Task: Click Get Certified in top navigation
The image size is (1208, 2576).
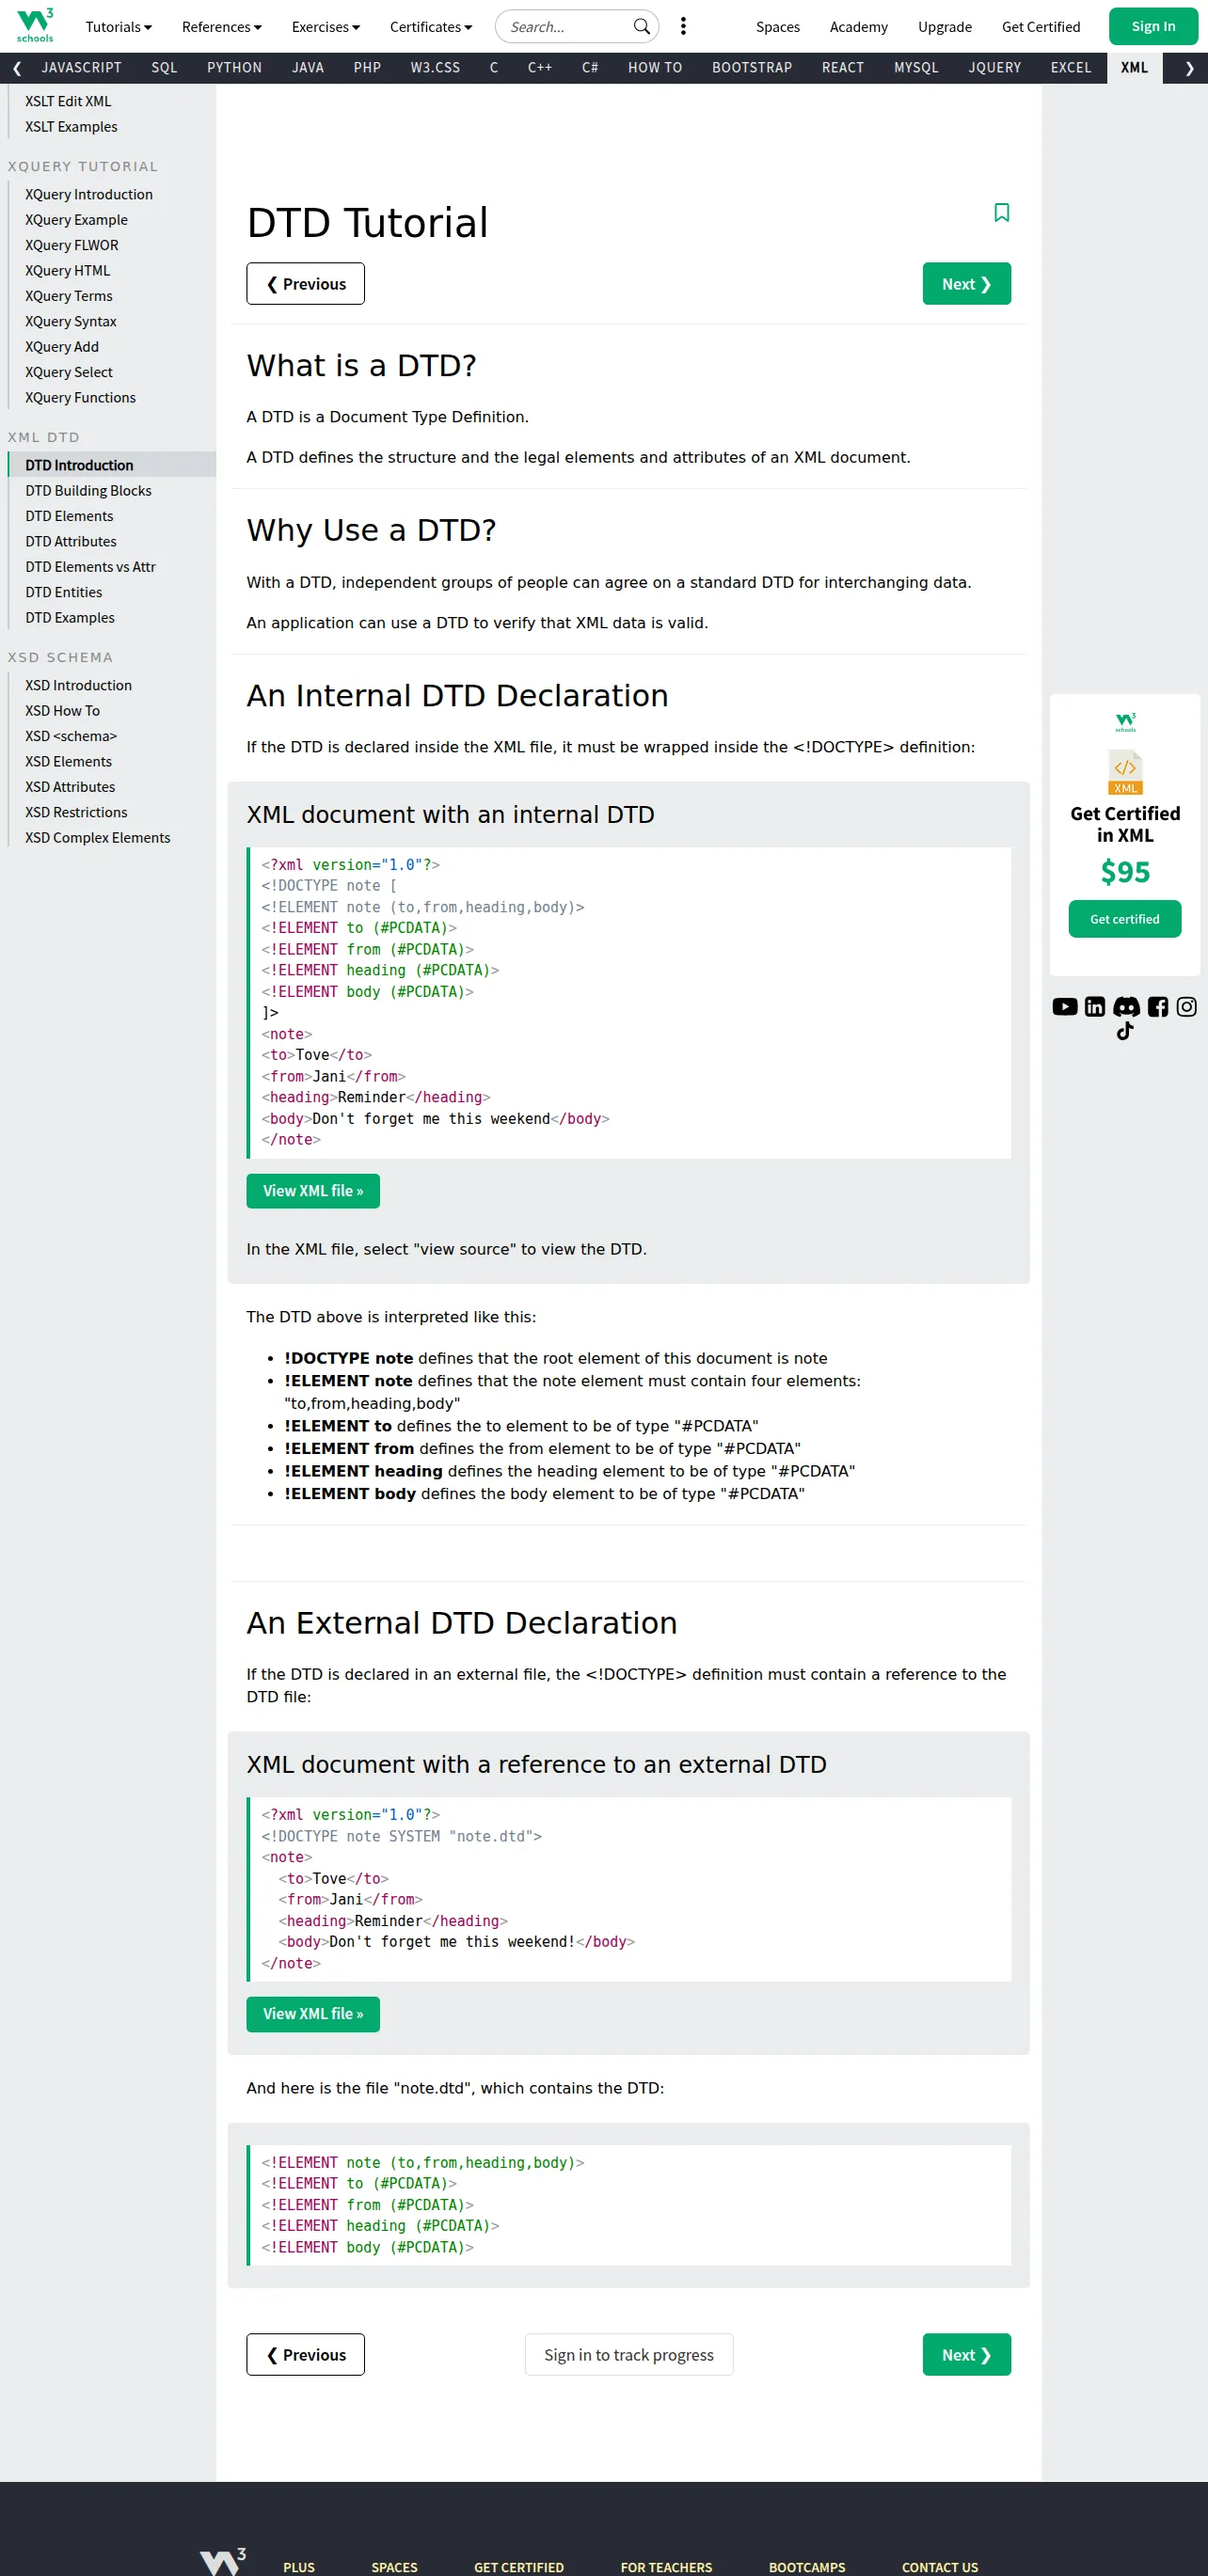Action: [1041, 27]
